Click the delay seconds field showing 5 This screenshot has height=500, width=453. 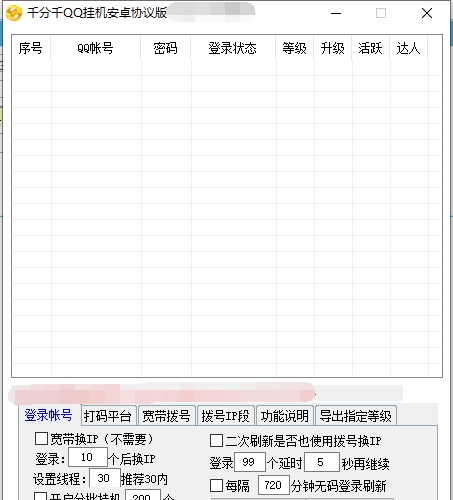322,462
